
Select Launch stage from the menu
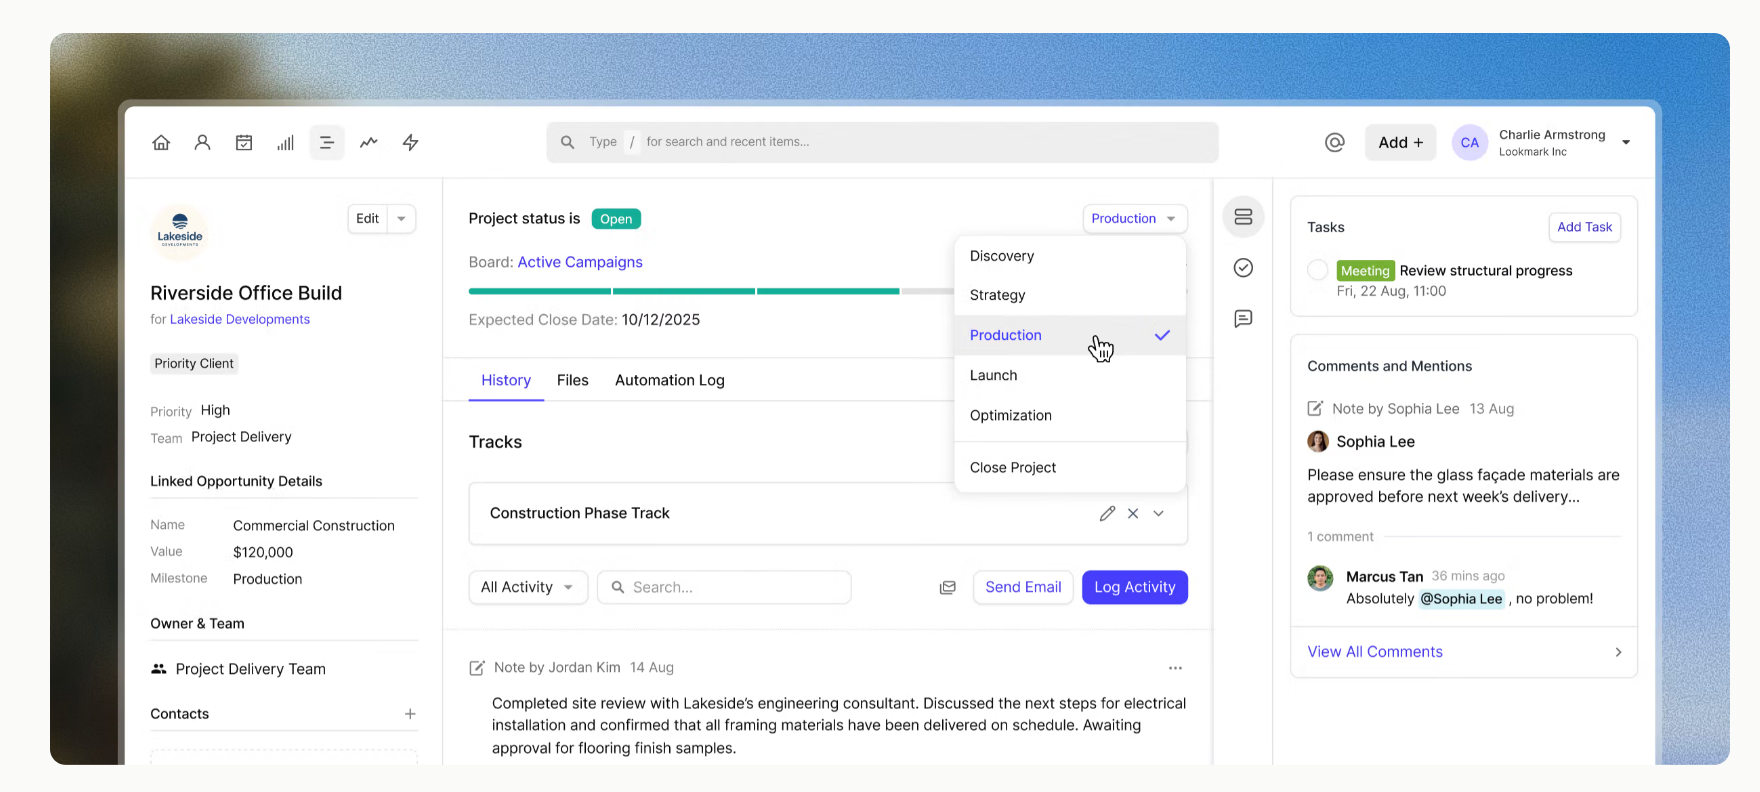coord(1070,375)
